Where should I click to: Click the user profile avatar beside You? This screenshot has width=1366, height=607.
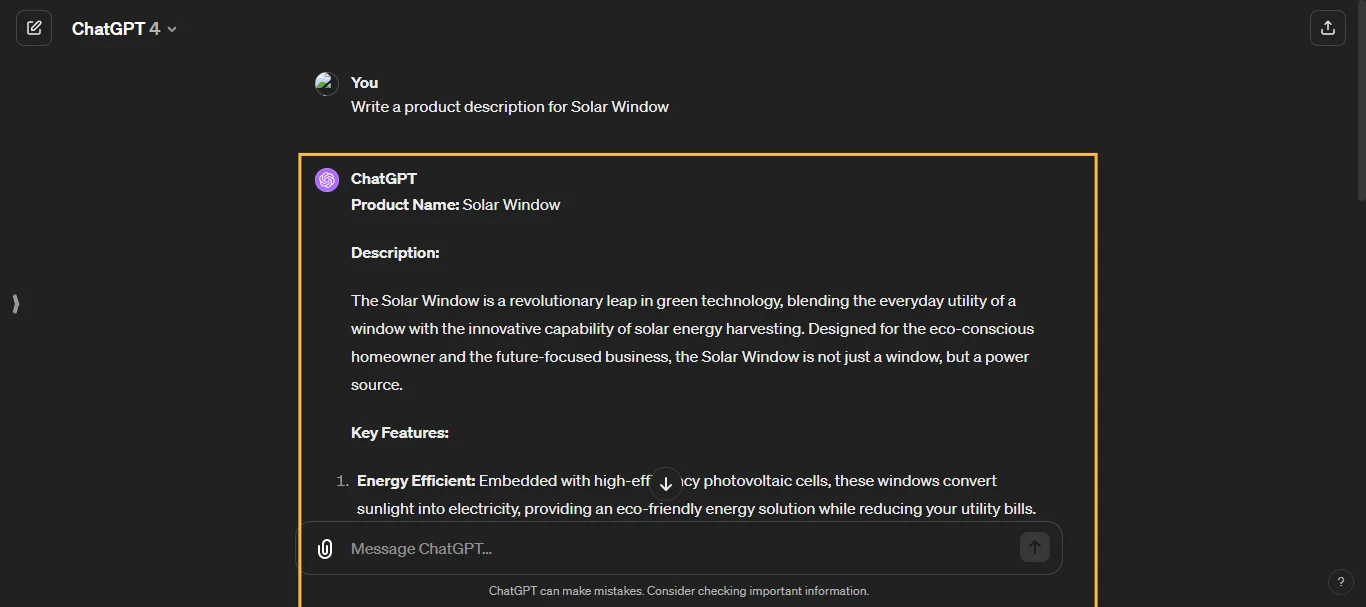click(327, 84)
